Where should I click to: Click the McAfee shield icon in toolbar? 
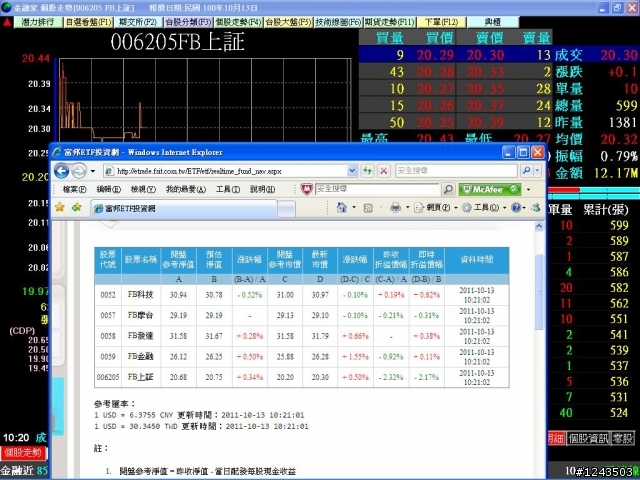(307, 189)
